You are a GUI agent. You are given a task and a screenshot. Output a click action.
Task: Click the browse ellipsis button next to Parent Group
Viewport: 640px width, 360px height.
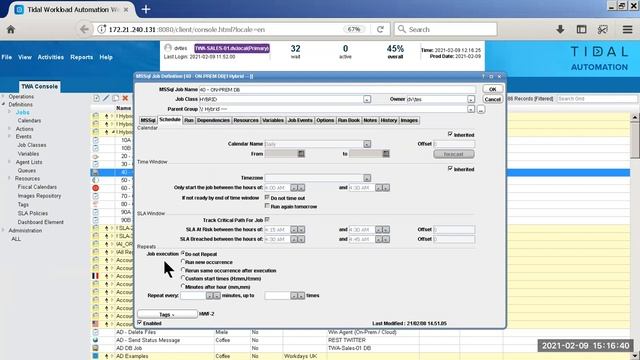coord(481,109)
